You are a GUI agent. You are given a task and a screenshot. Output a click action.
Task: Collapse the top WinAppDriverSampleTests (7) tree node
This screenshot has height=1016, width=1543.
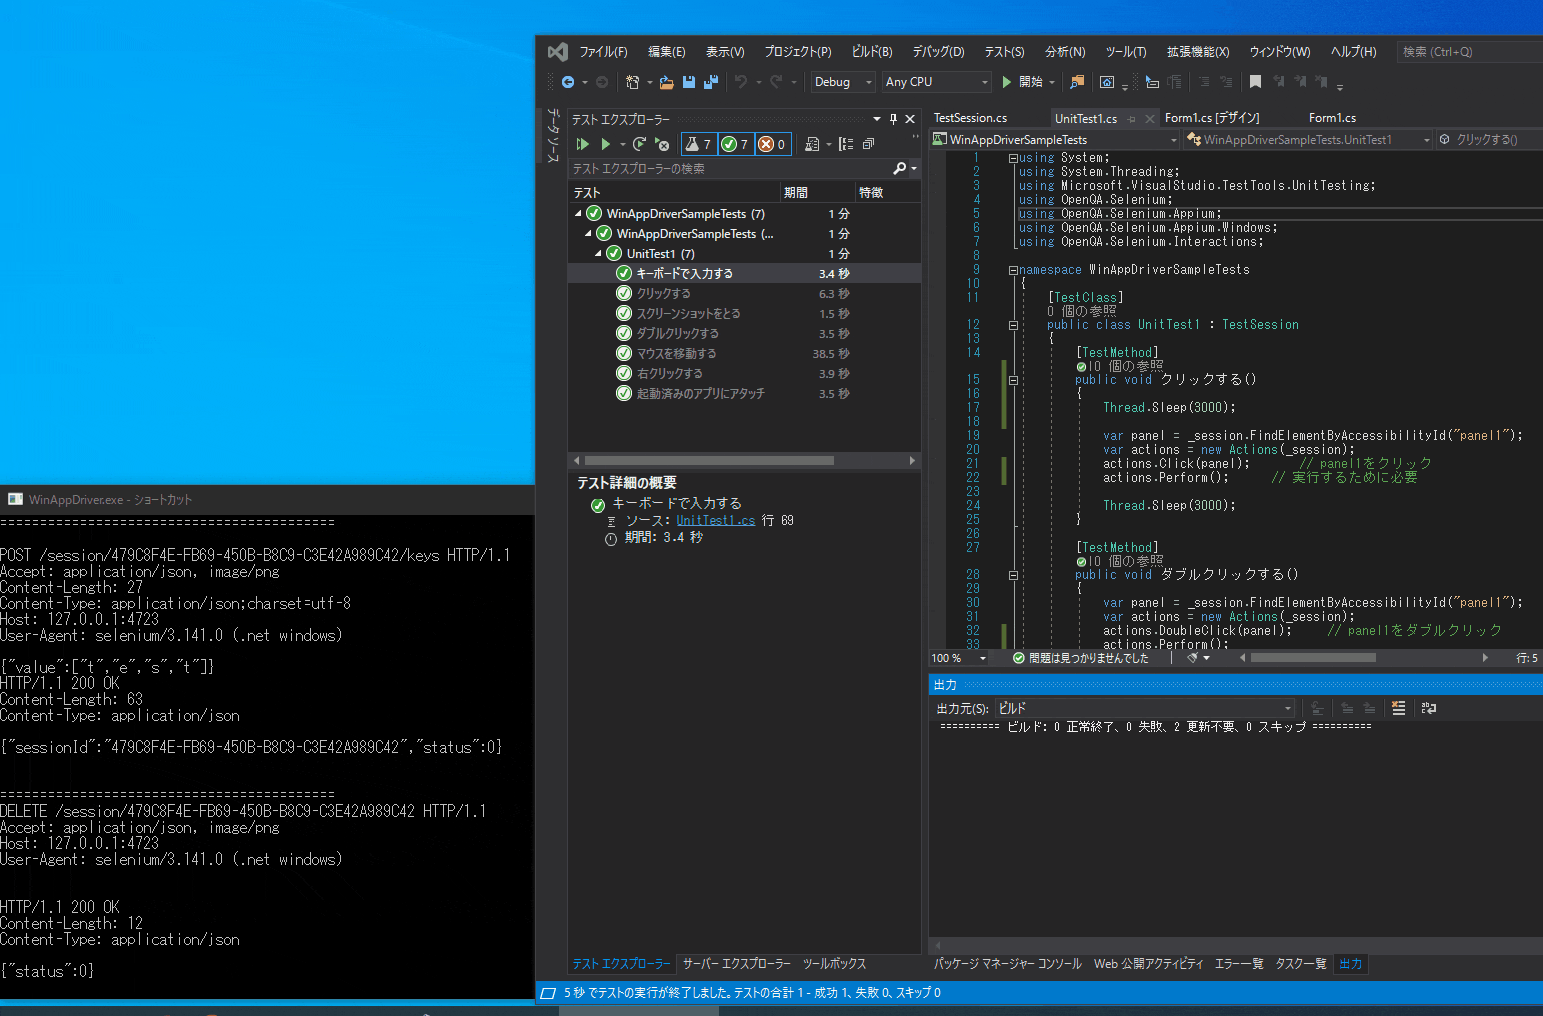tap(578, 214)
